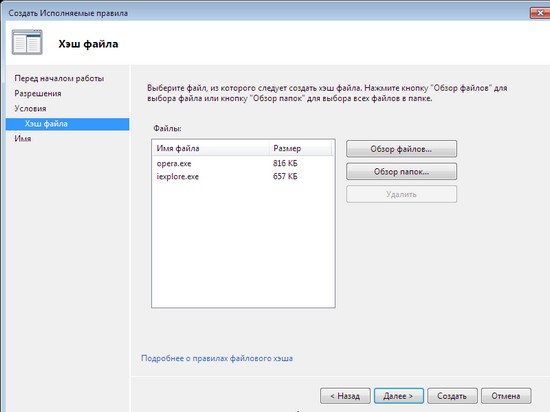
Task: Click the 816 КБ size cell
Action: 285,163
